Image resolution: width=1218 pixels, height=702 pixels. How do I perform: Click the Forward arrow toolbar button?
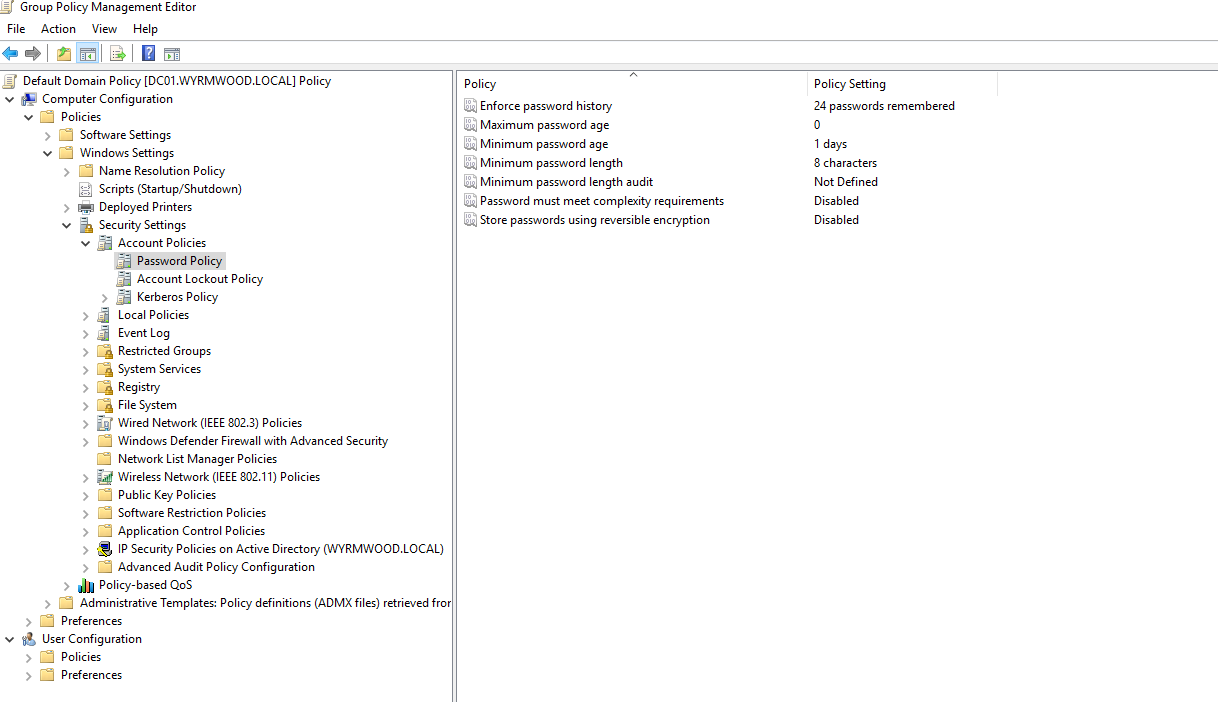tap(33, 54)
